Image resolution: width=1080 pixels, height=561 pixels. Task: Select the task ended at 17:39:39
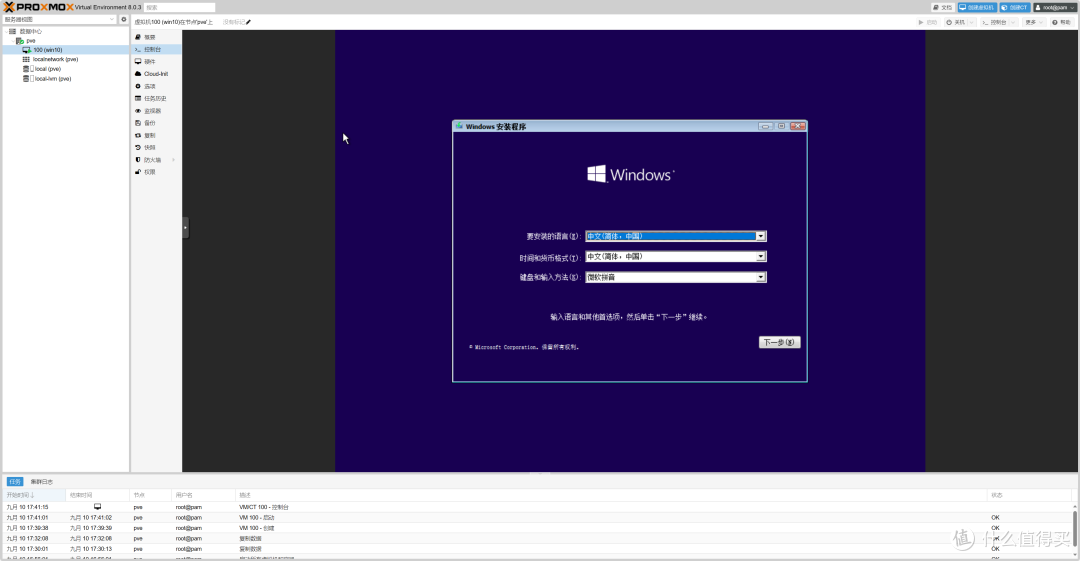(x=537, y=528)
